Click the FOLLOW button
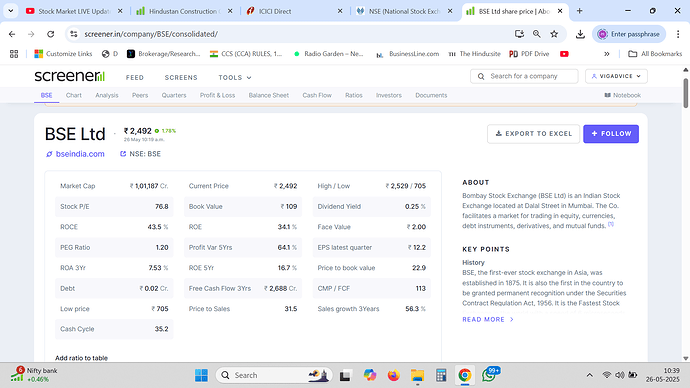This screenshot has height=388, width=690. click(x=611, y=134)
